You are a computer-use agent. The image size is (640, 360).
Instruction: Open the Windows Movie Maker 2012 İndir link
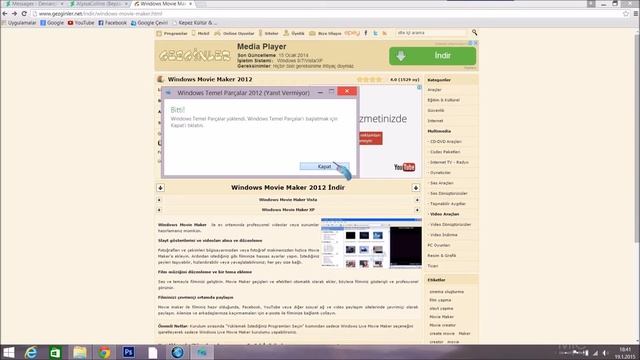tap(288, 188)
